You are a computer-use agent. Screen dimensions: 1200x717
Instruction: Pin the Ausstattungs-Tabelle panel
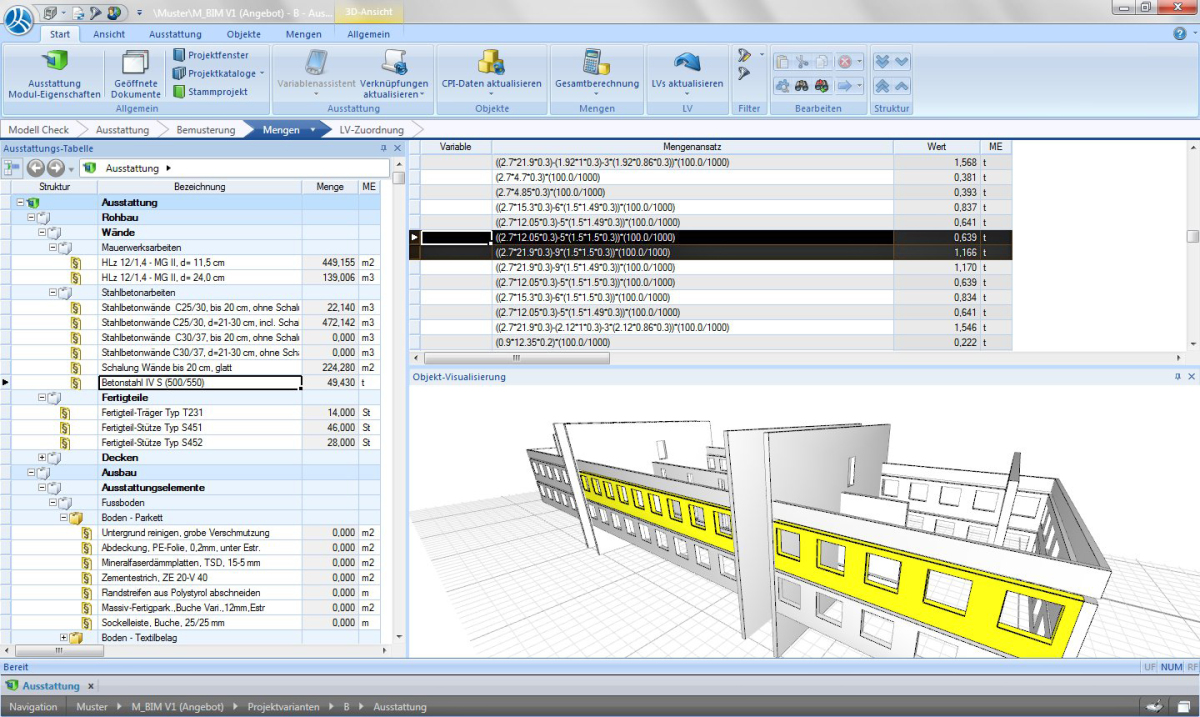point(383,149)
